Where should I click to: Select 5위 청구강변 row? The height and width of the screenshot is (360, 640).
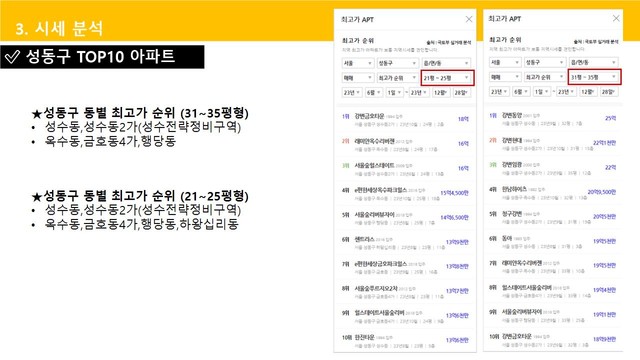(553, 217)
